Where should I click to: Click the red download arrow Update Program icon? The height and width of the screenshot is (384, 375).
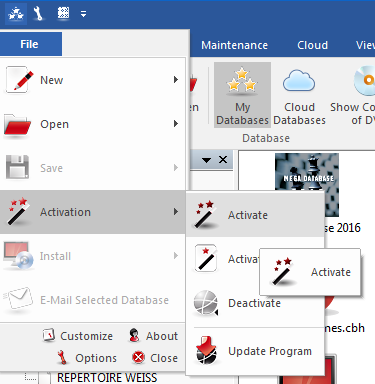206,351
